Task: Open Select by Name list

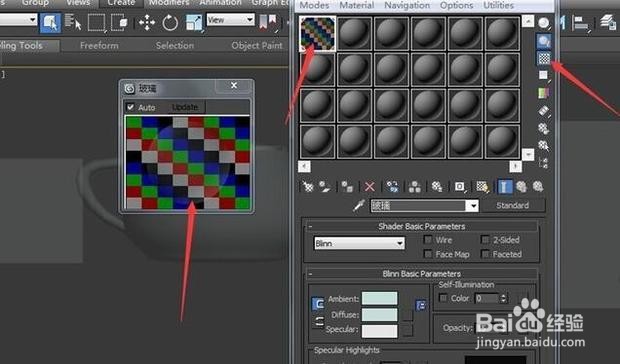Action: pos(73,23)
